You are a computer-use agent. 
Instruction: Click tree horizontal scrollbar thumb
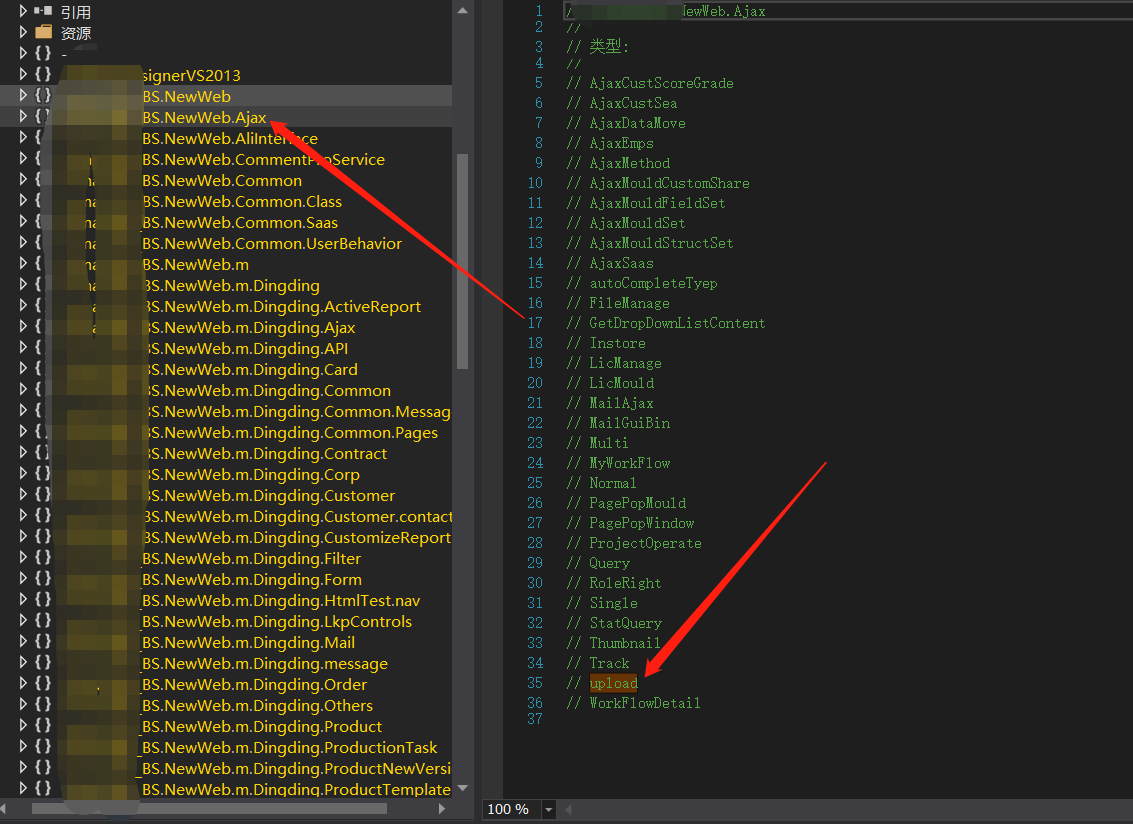[x=210, y=809]
